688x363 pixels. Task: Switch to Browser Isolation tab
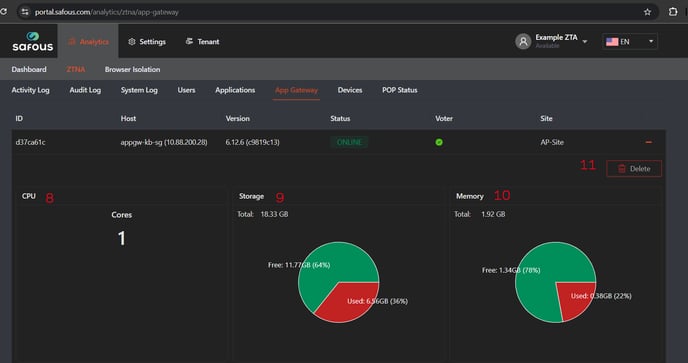tap(132, 69)
